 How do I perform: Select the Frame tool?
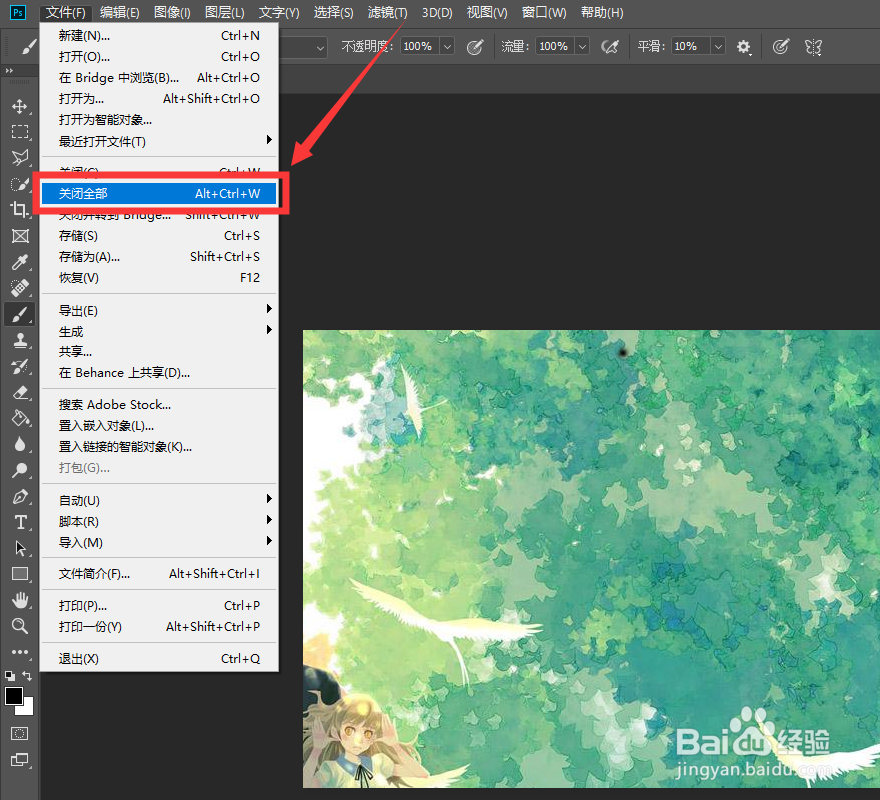tap(20, 236)
